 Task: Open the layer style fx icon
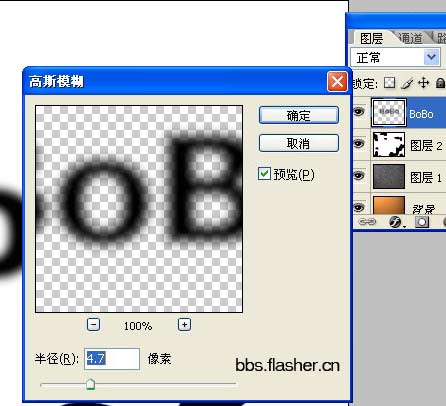(x=396, y=222)
